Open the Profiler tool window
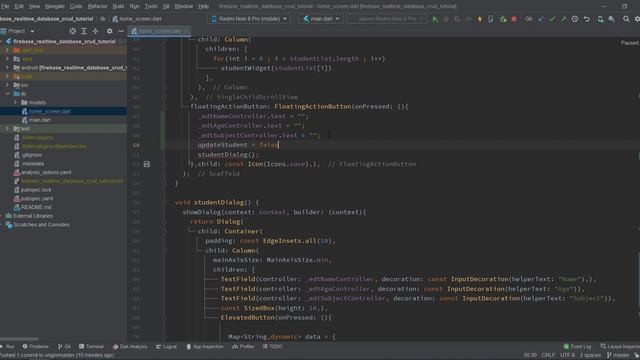The image size is (640, 360). coord(243,347)
